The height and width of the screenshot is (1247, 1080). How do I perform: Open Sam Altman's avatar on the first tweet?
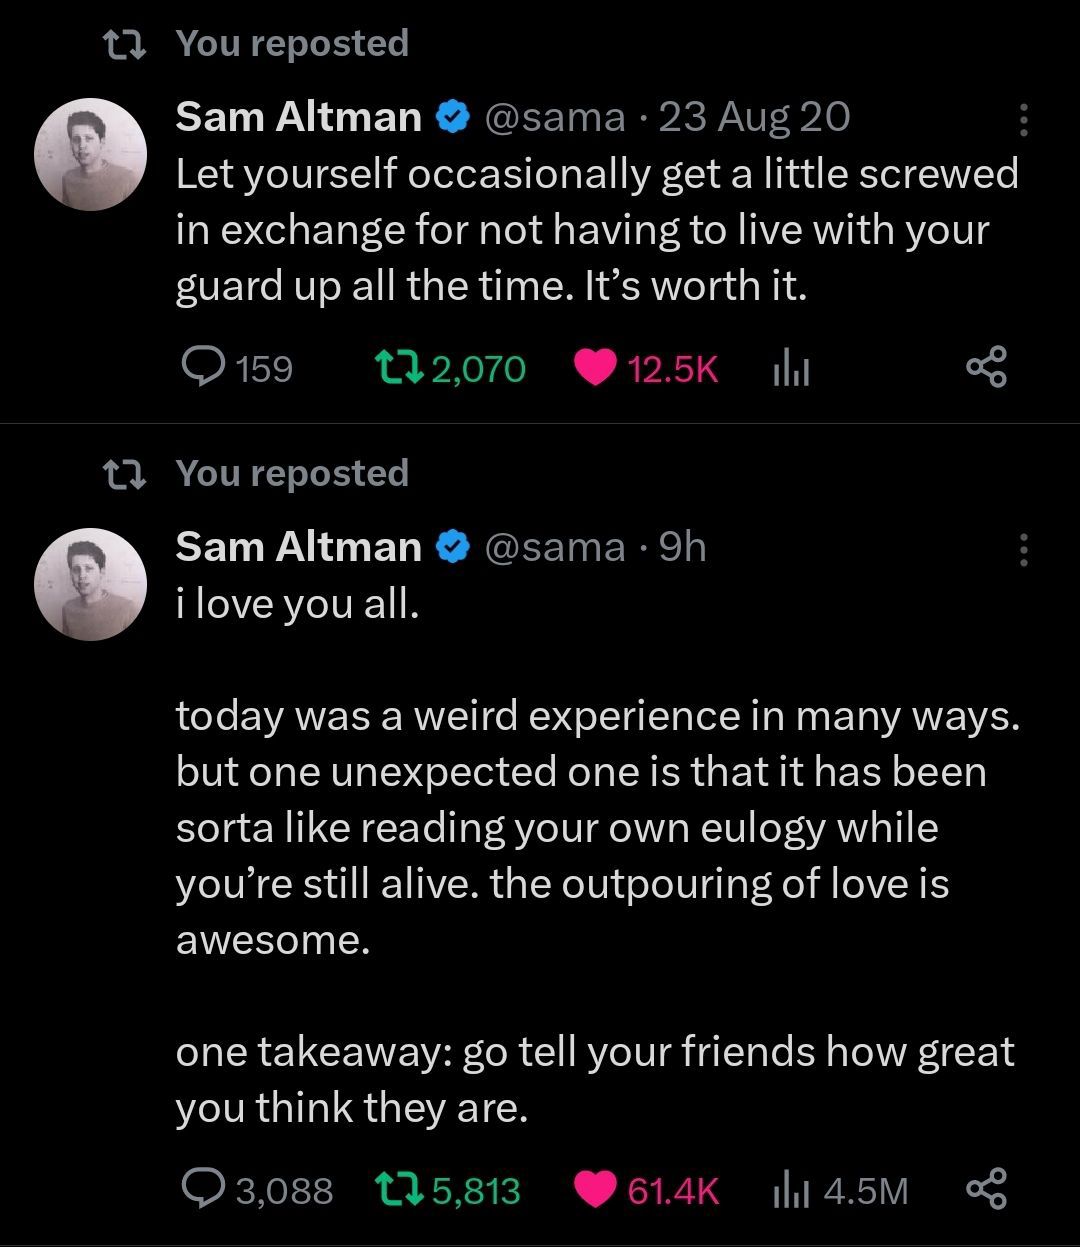click(90, 154)
